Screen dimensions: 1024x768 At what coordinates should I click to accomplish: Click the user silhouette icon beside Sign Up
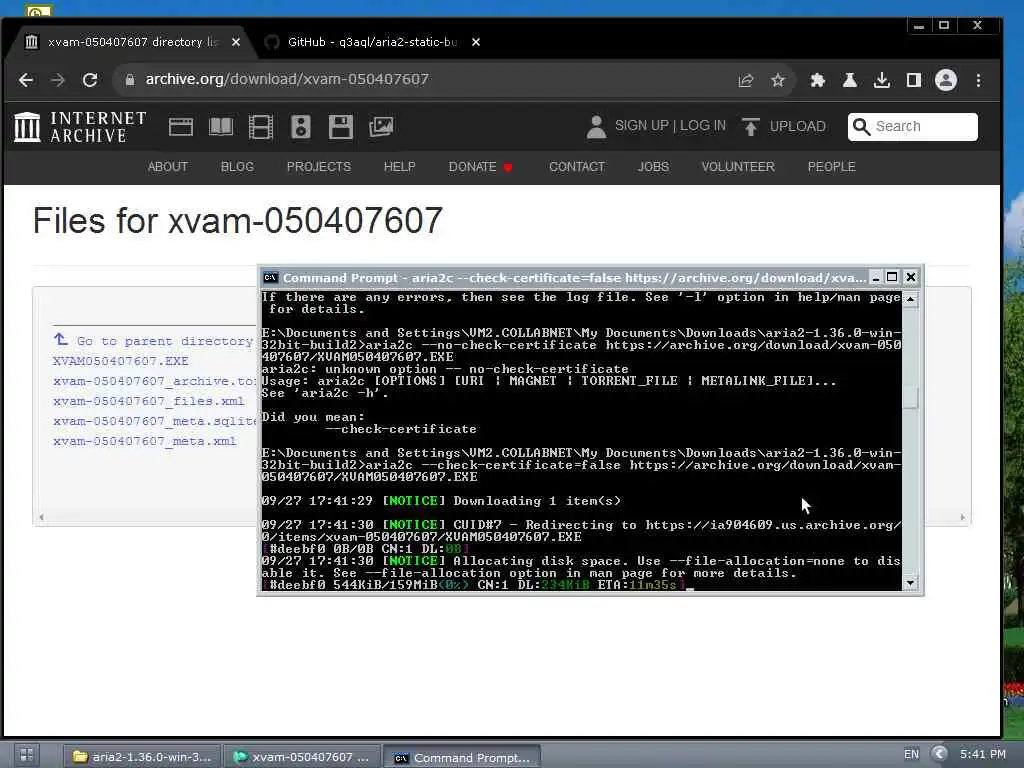(x=596, y=127)
